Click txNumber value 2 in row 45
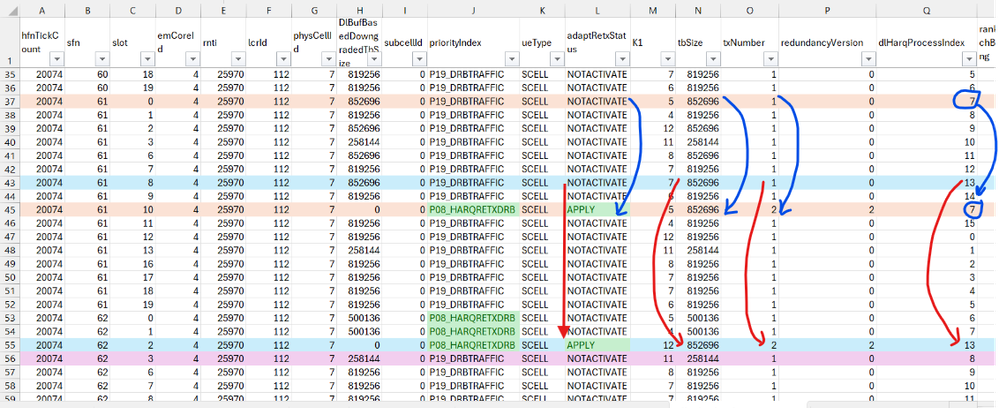This screenshot has width=999, height=408. (x=750, y=208)
